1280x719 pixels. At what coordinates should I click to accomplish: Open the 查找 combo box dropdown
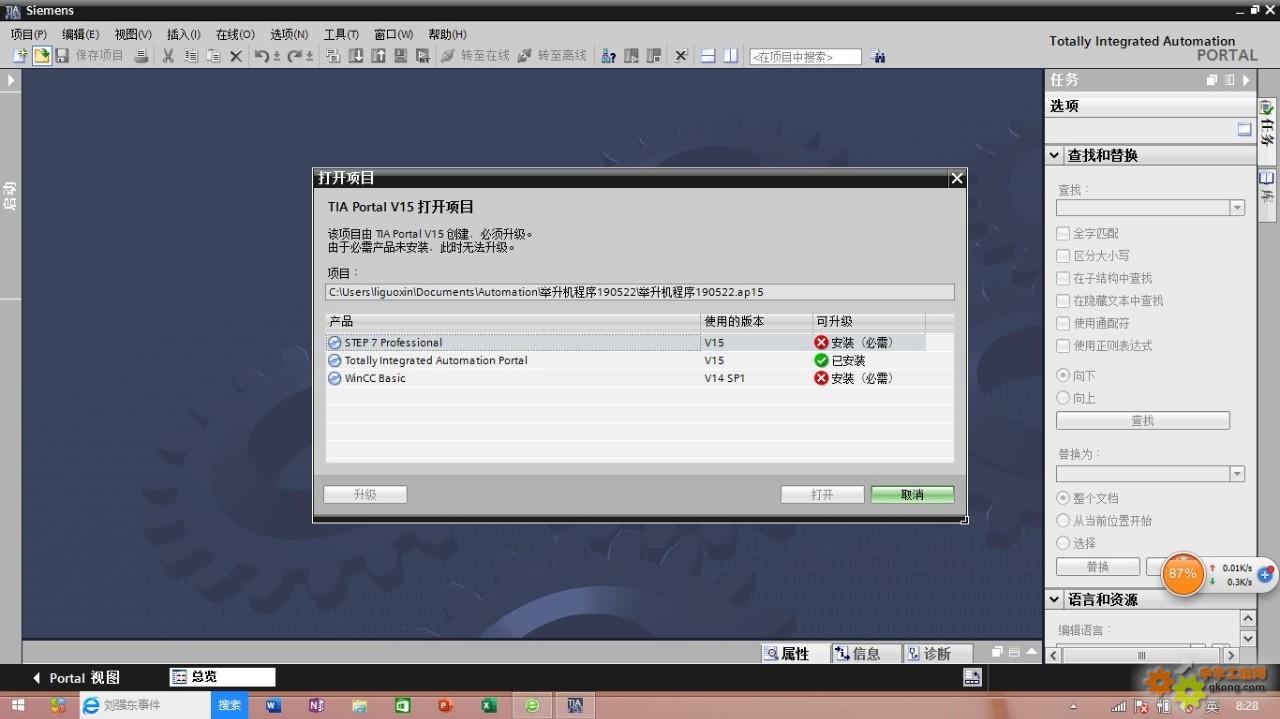(x=1237, y=208)
